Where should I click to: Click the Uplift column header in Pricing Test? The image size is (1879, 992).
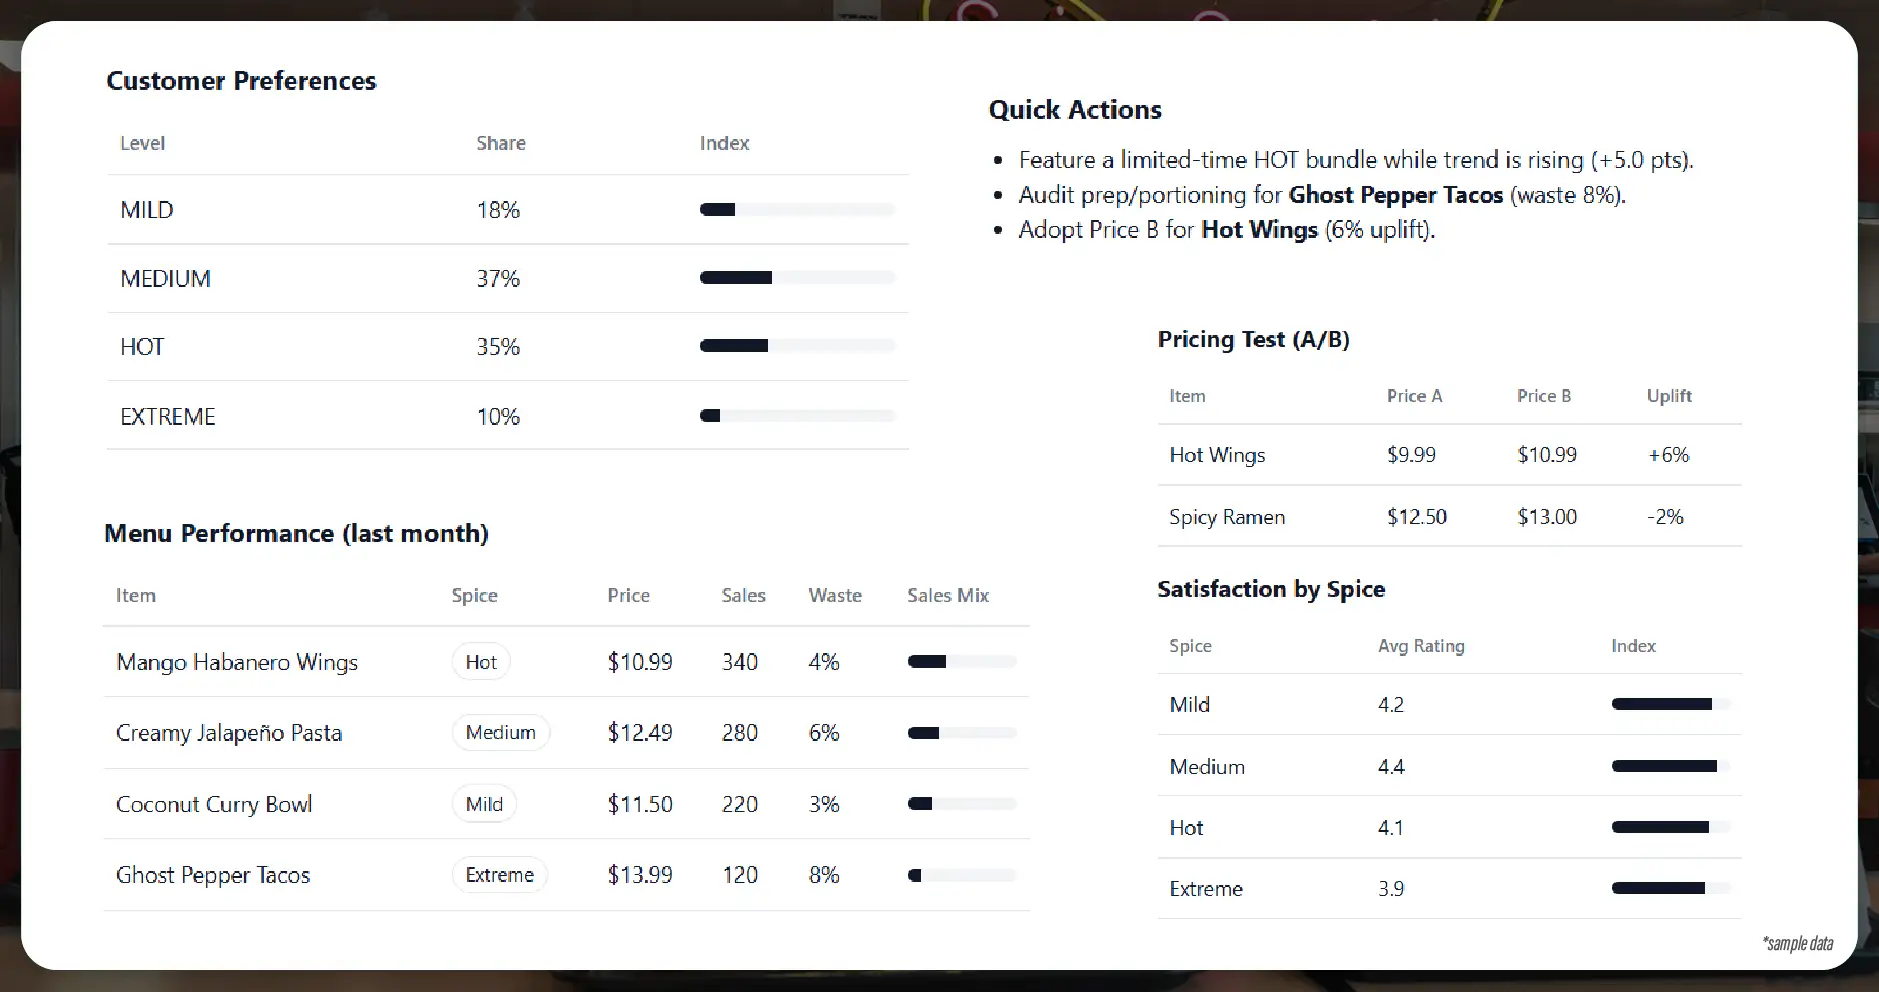[1669, 396]
